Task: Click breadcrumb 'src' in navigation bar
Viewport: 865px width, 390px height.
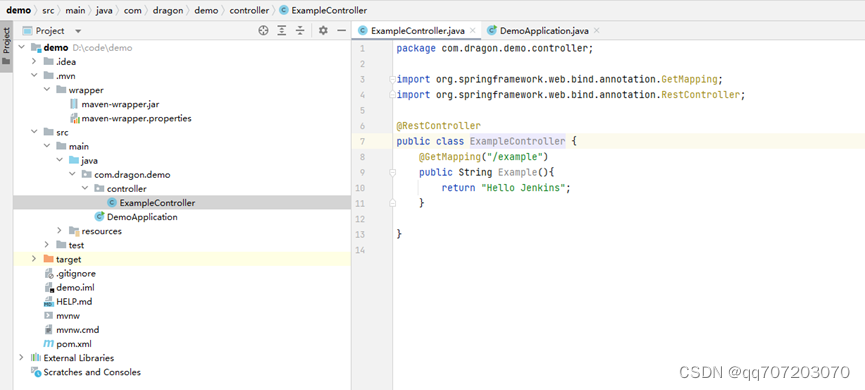Action: 48,10
